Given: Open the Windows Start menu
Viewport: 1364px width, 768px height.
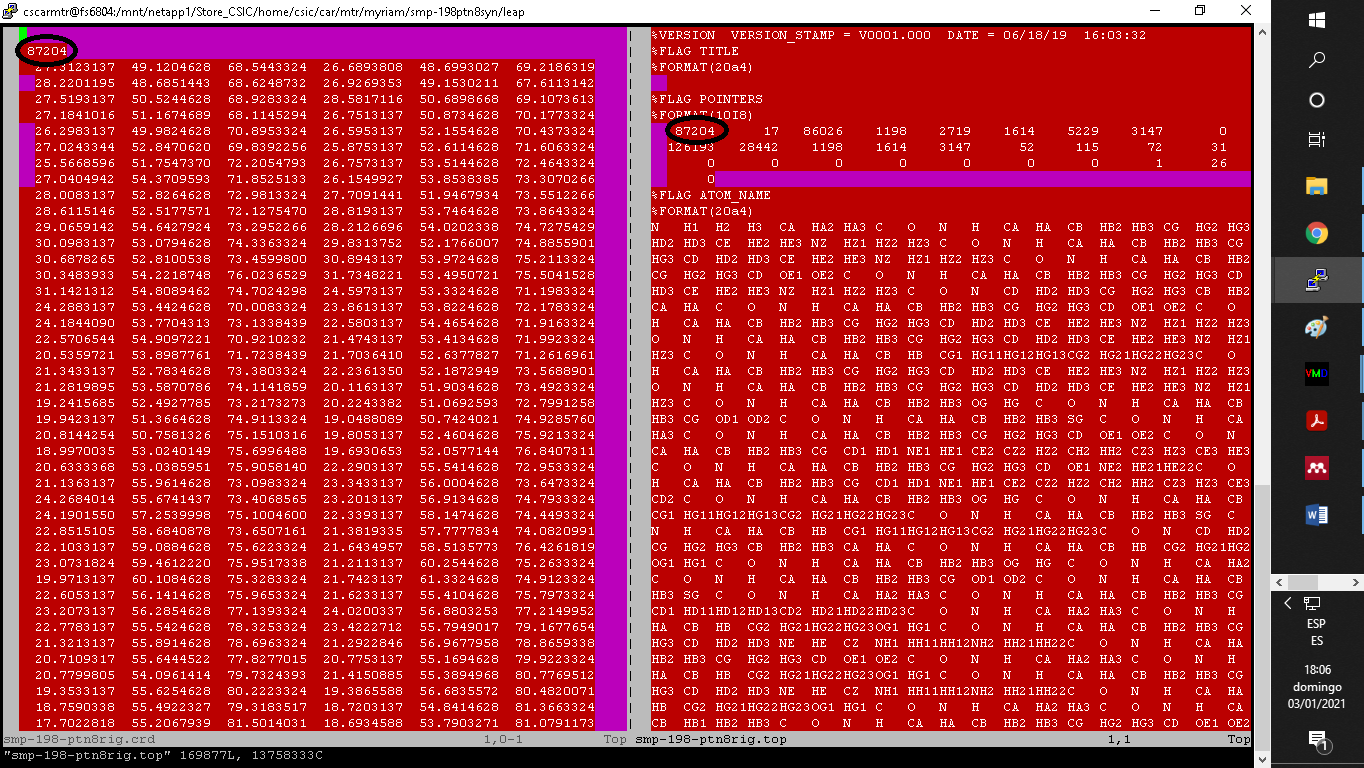Looking at the screenshot, I should click(x=1317, y=20).
